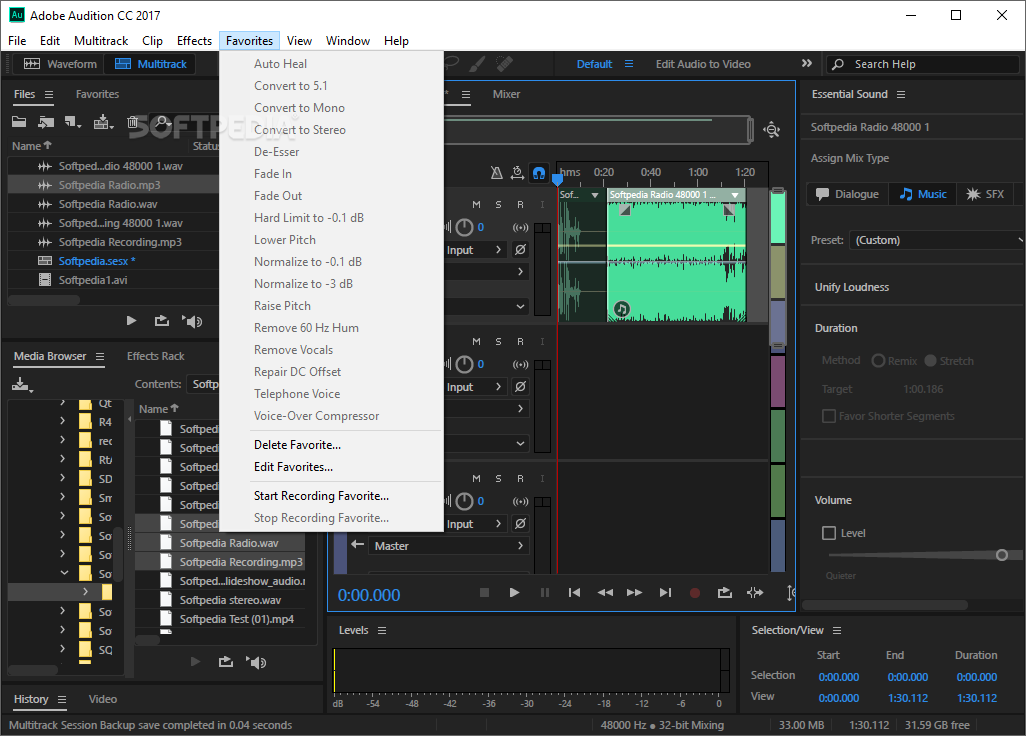
Task: Click the Play transport button
Action: [x=514, y=593]
